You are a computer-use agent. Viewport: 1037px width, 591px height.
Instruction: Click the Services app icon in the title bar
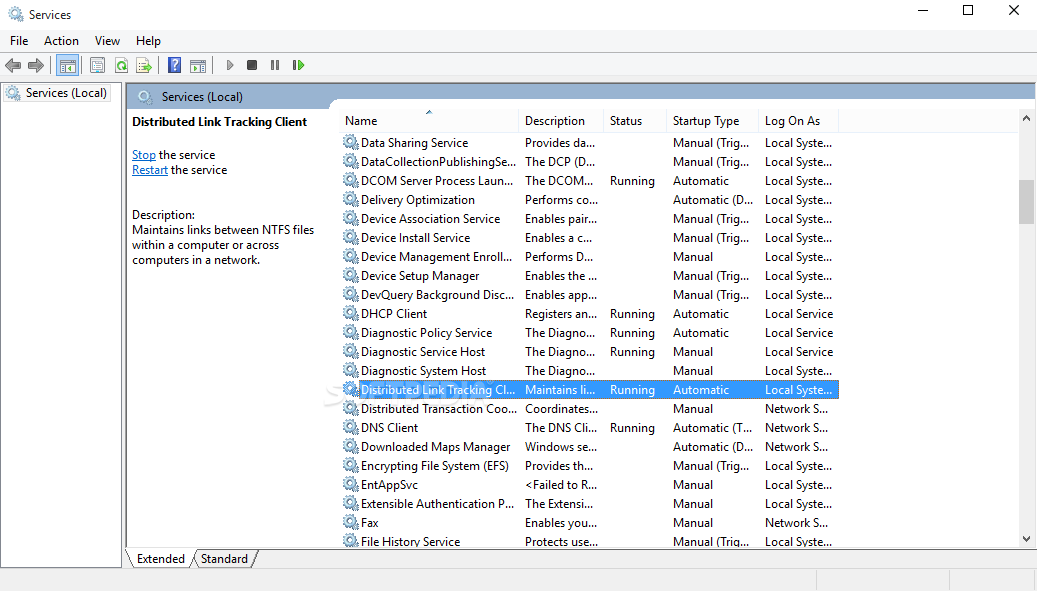[15, 14]
